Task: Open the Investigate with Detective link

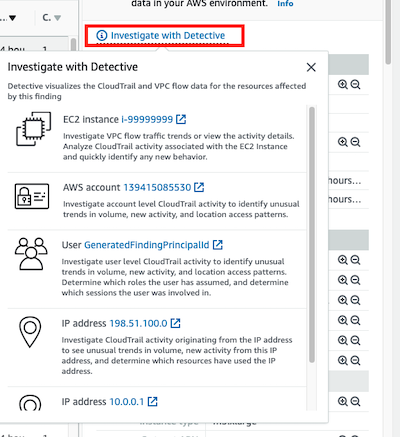Action: pos(168,35)
